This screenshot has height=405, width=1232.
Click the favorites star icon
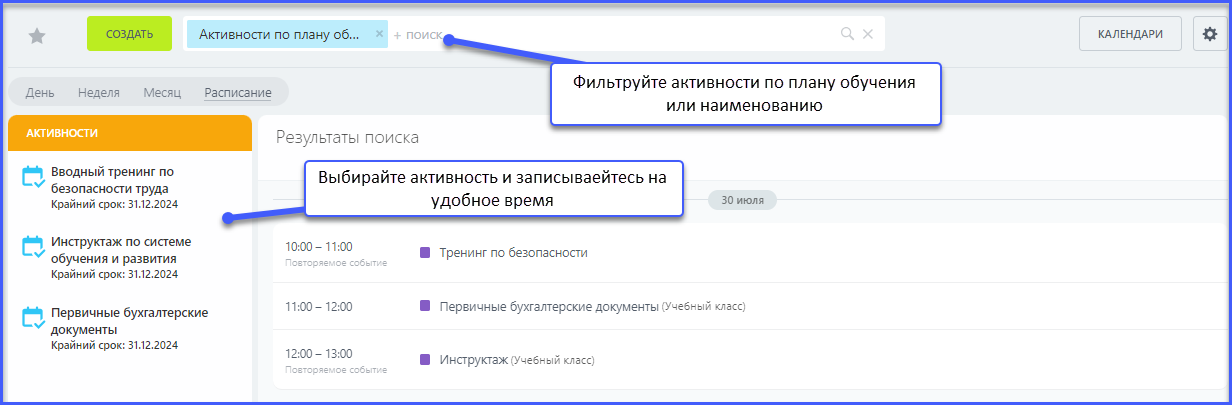pyautogui.click(x=37, y=36)
